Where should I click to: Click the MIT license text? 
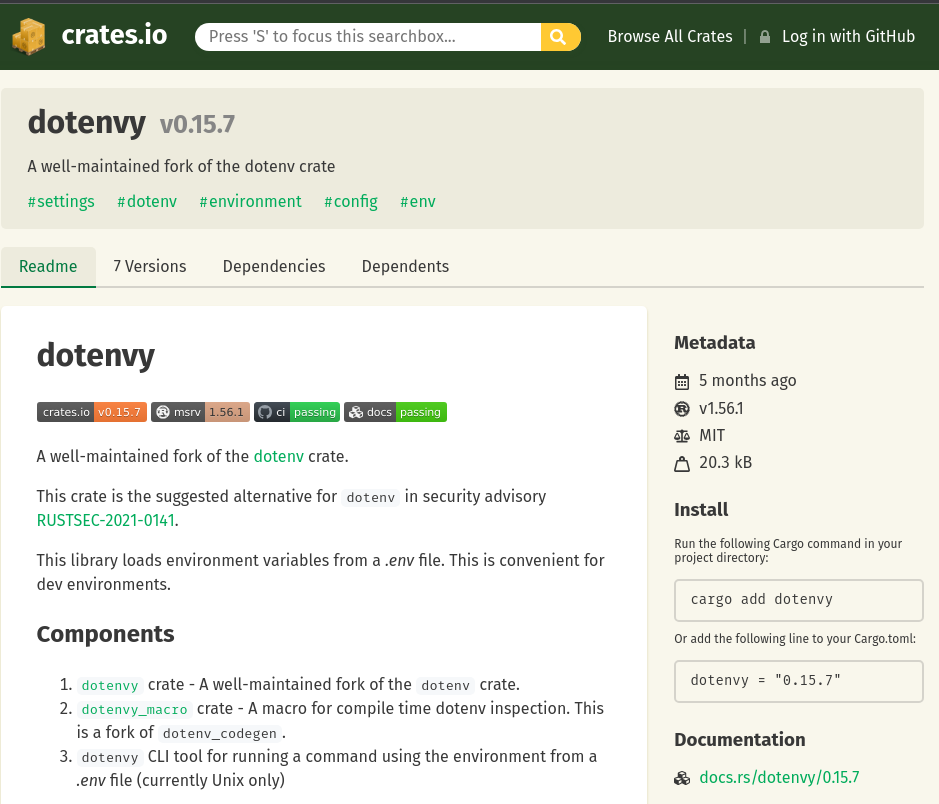click(x=712, y=436)
